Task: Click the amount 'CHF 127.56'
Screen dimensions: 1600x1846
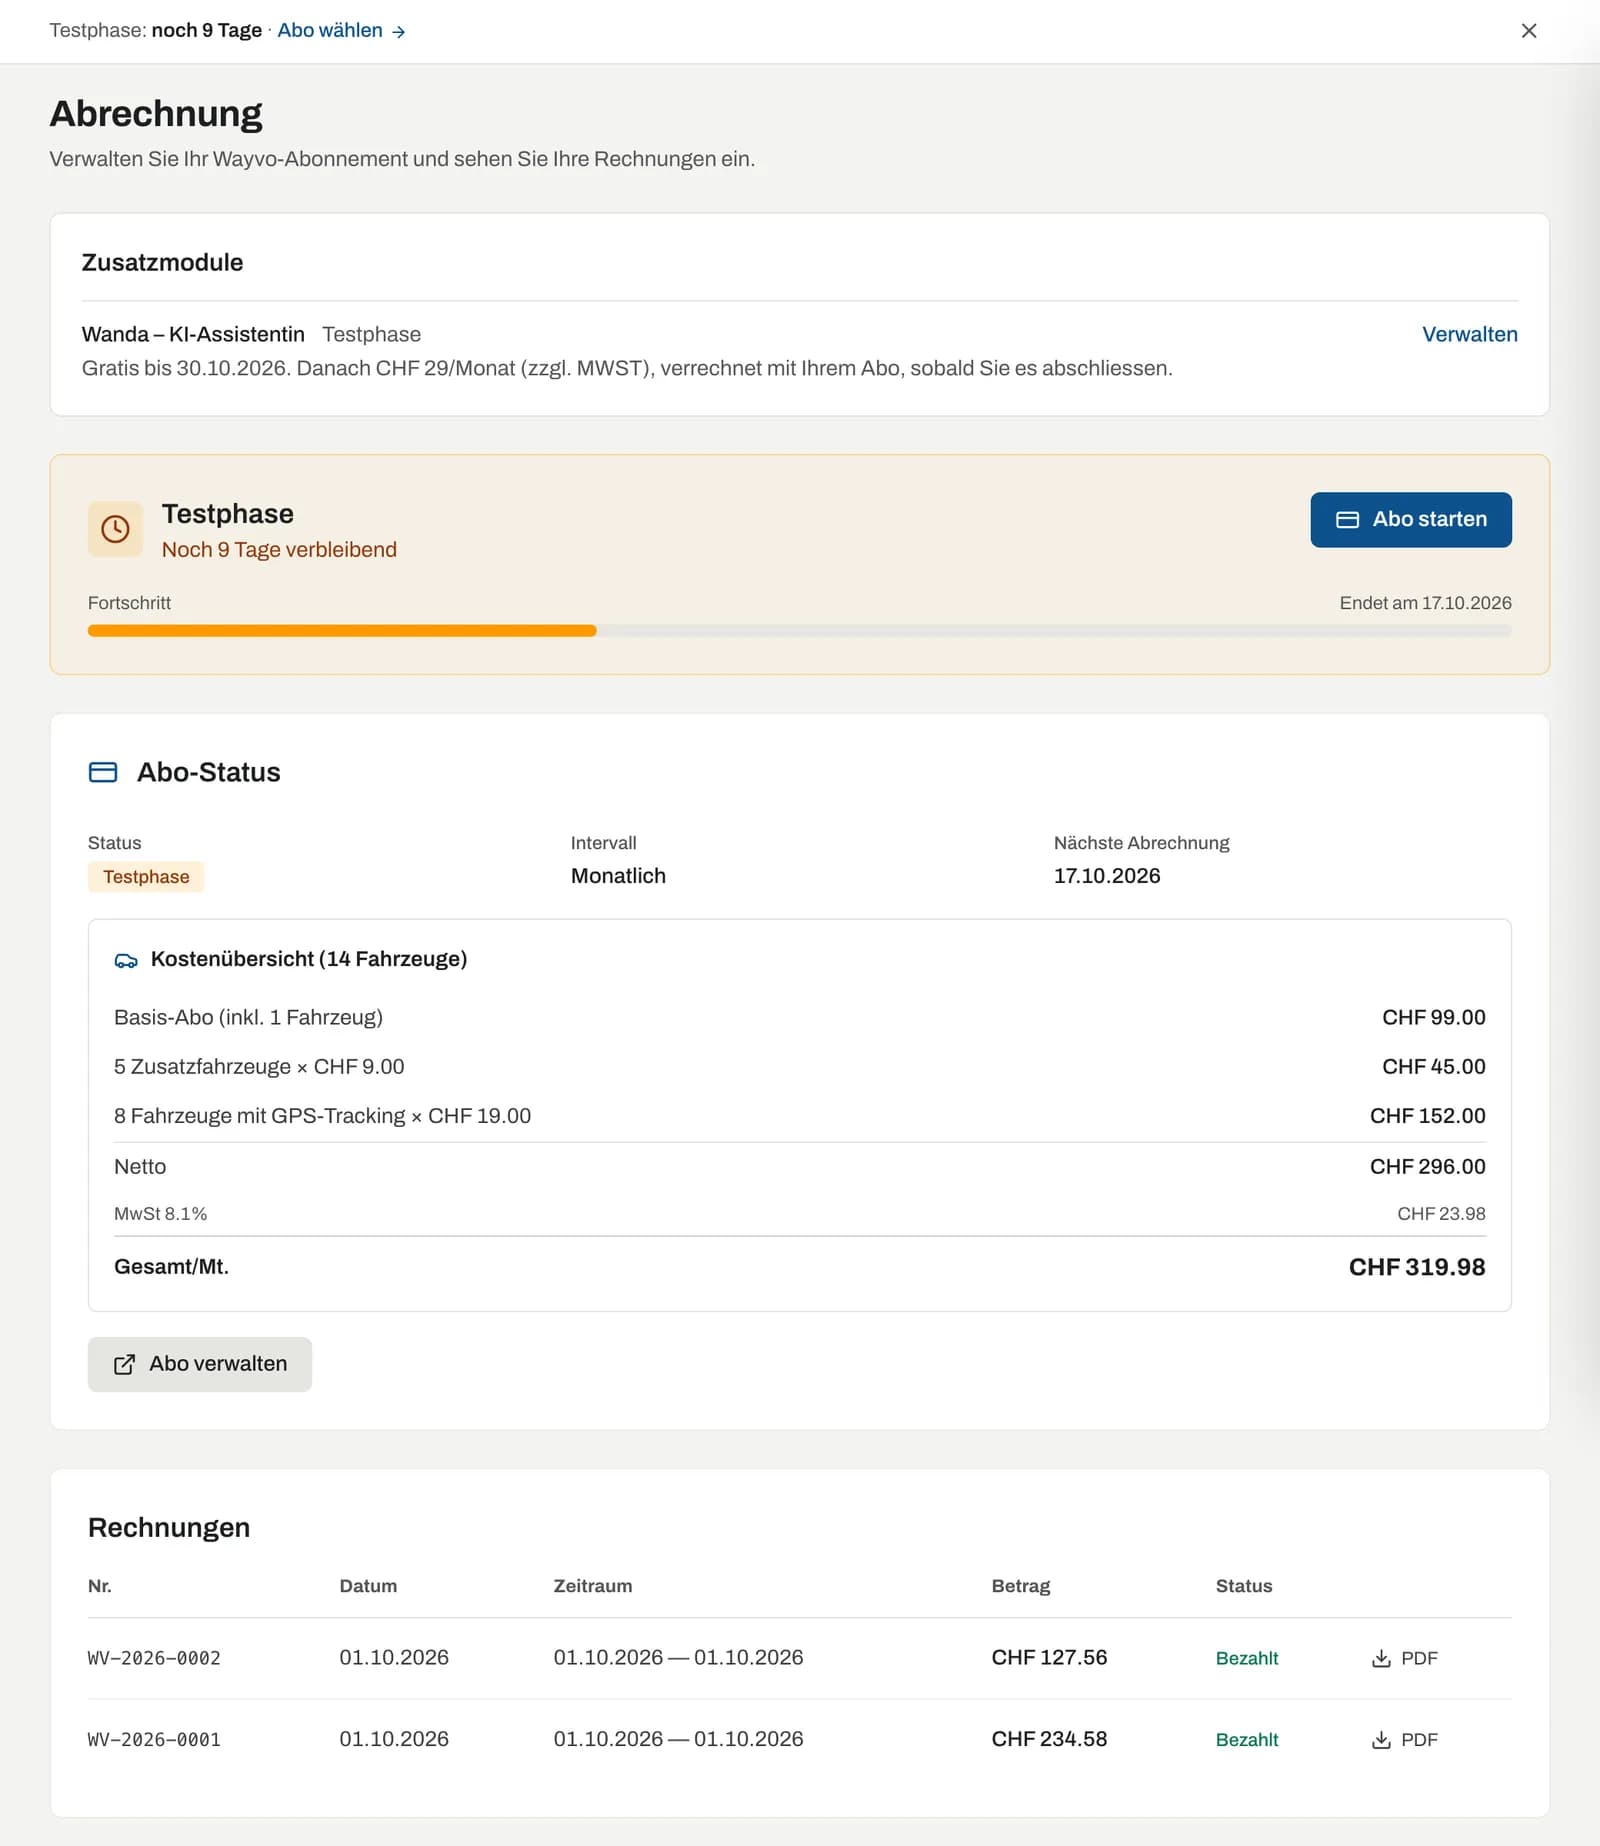Action: point(1049,1658)
